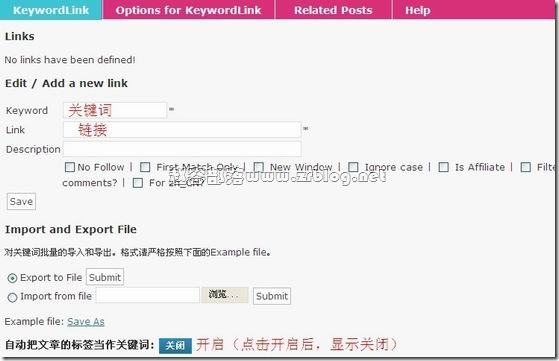Click the 'Example file:' label
Viewport: 559px width, 361px height.
coord(35,321)
